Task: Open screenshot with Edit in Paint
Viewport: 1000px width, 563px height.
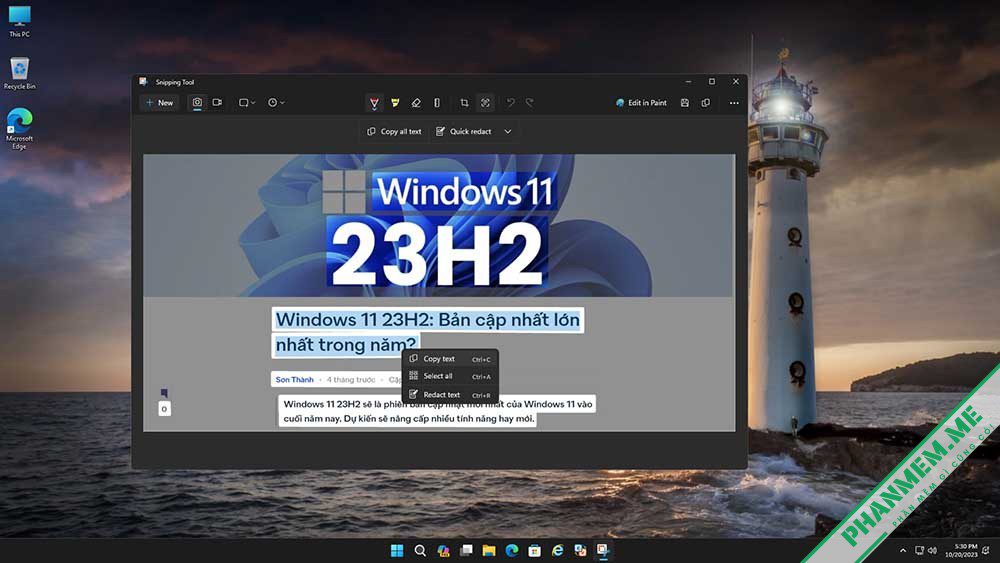Action: pyautogui.click(x=641, y=103)
